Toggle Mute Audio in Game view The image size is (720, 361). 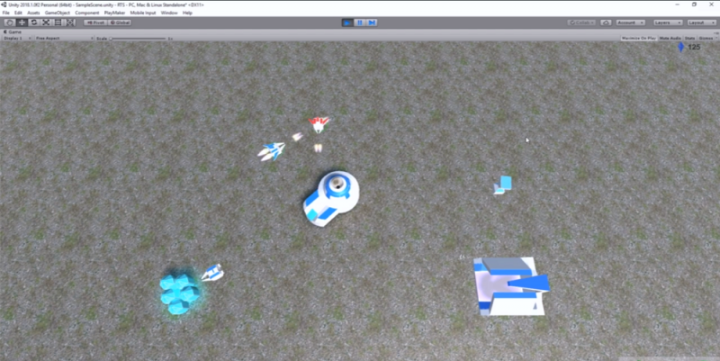pos(670,39)
